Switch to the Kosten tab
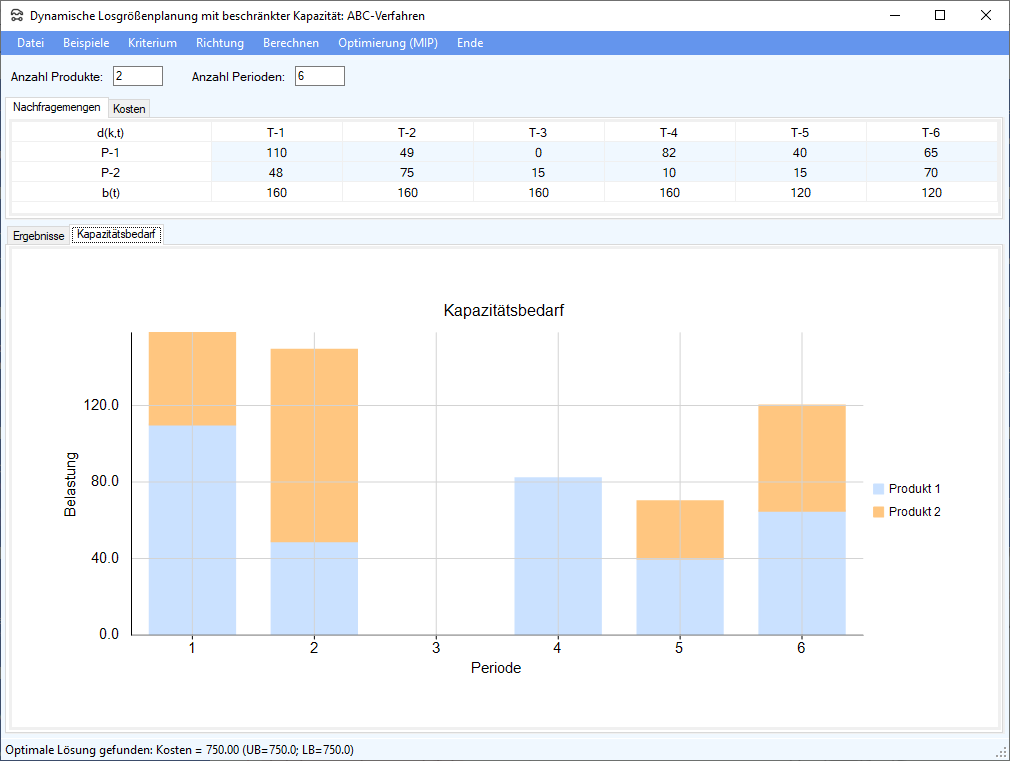This screenshot has width=1010, height=761. [x=129, y=108]
